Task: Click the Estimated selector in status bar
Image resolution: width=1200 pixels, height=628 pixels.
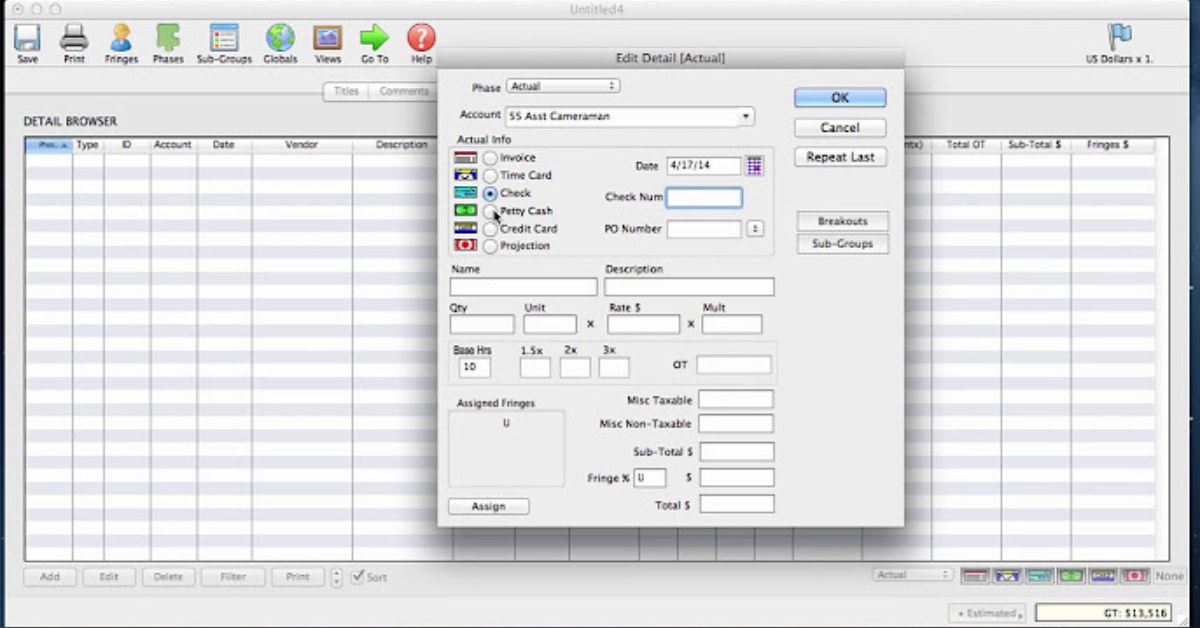Action: coord(988,613)
